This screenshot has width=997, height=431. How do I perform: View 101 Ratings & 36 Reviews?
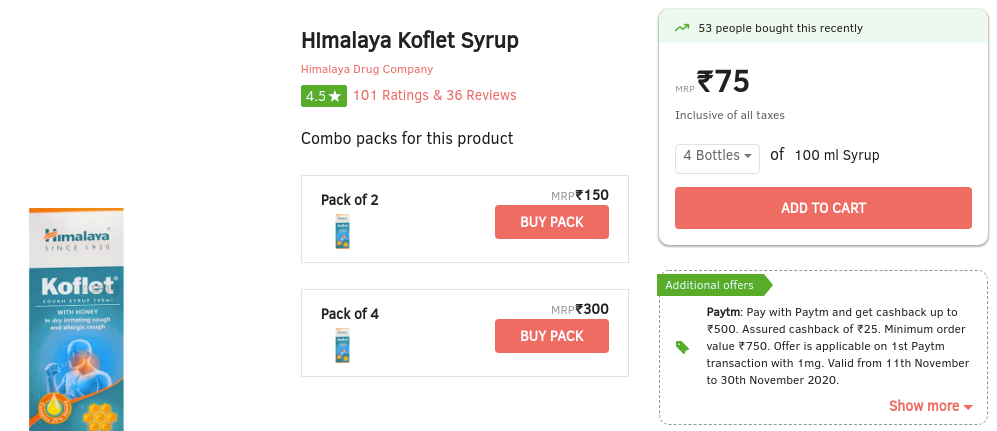tap(435, 95)
